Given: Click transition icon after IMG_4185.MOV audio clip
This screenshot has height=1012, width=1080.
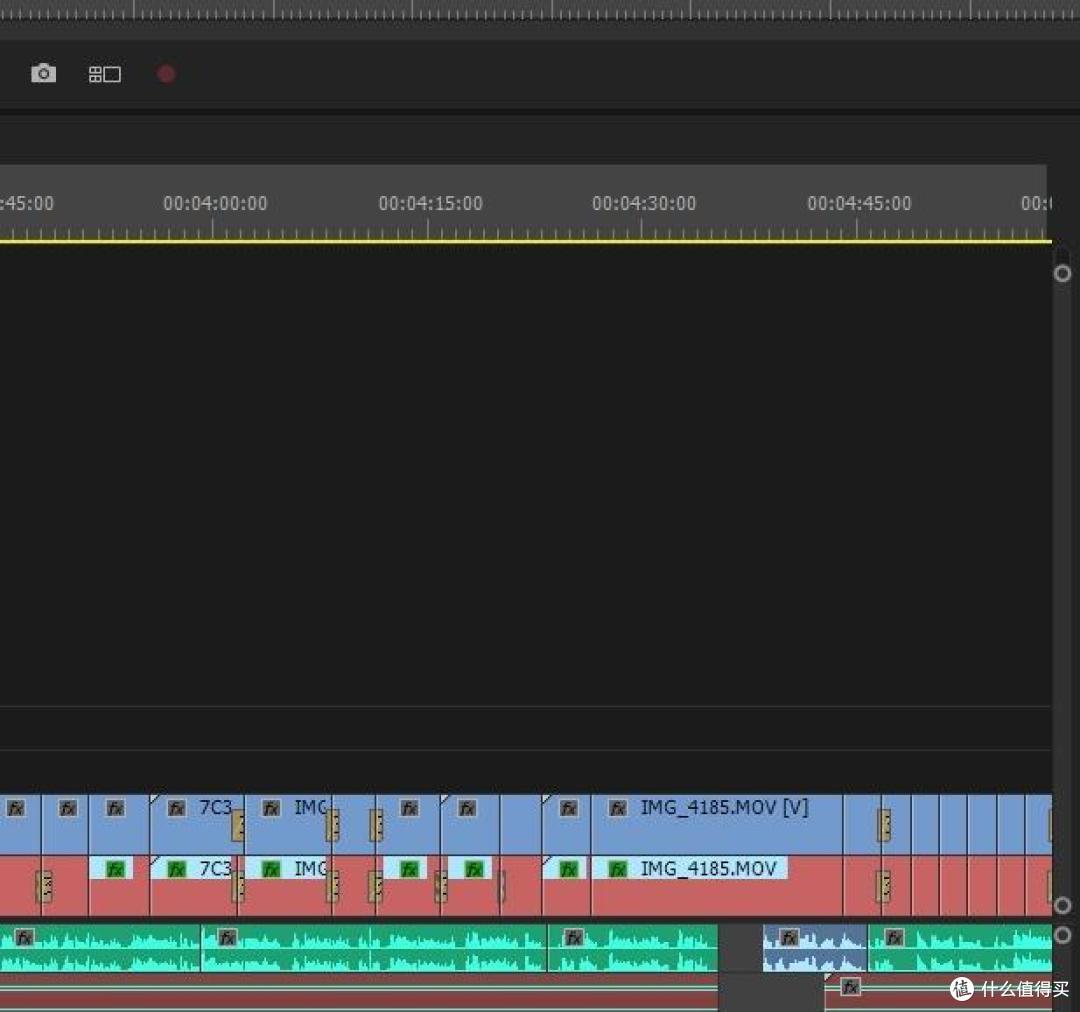Looking at the screenshot, I should pos(884,886).
